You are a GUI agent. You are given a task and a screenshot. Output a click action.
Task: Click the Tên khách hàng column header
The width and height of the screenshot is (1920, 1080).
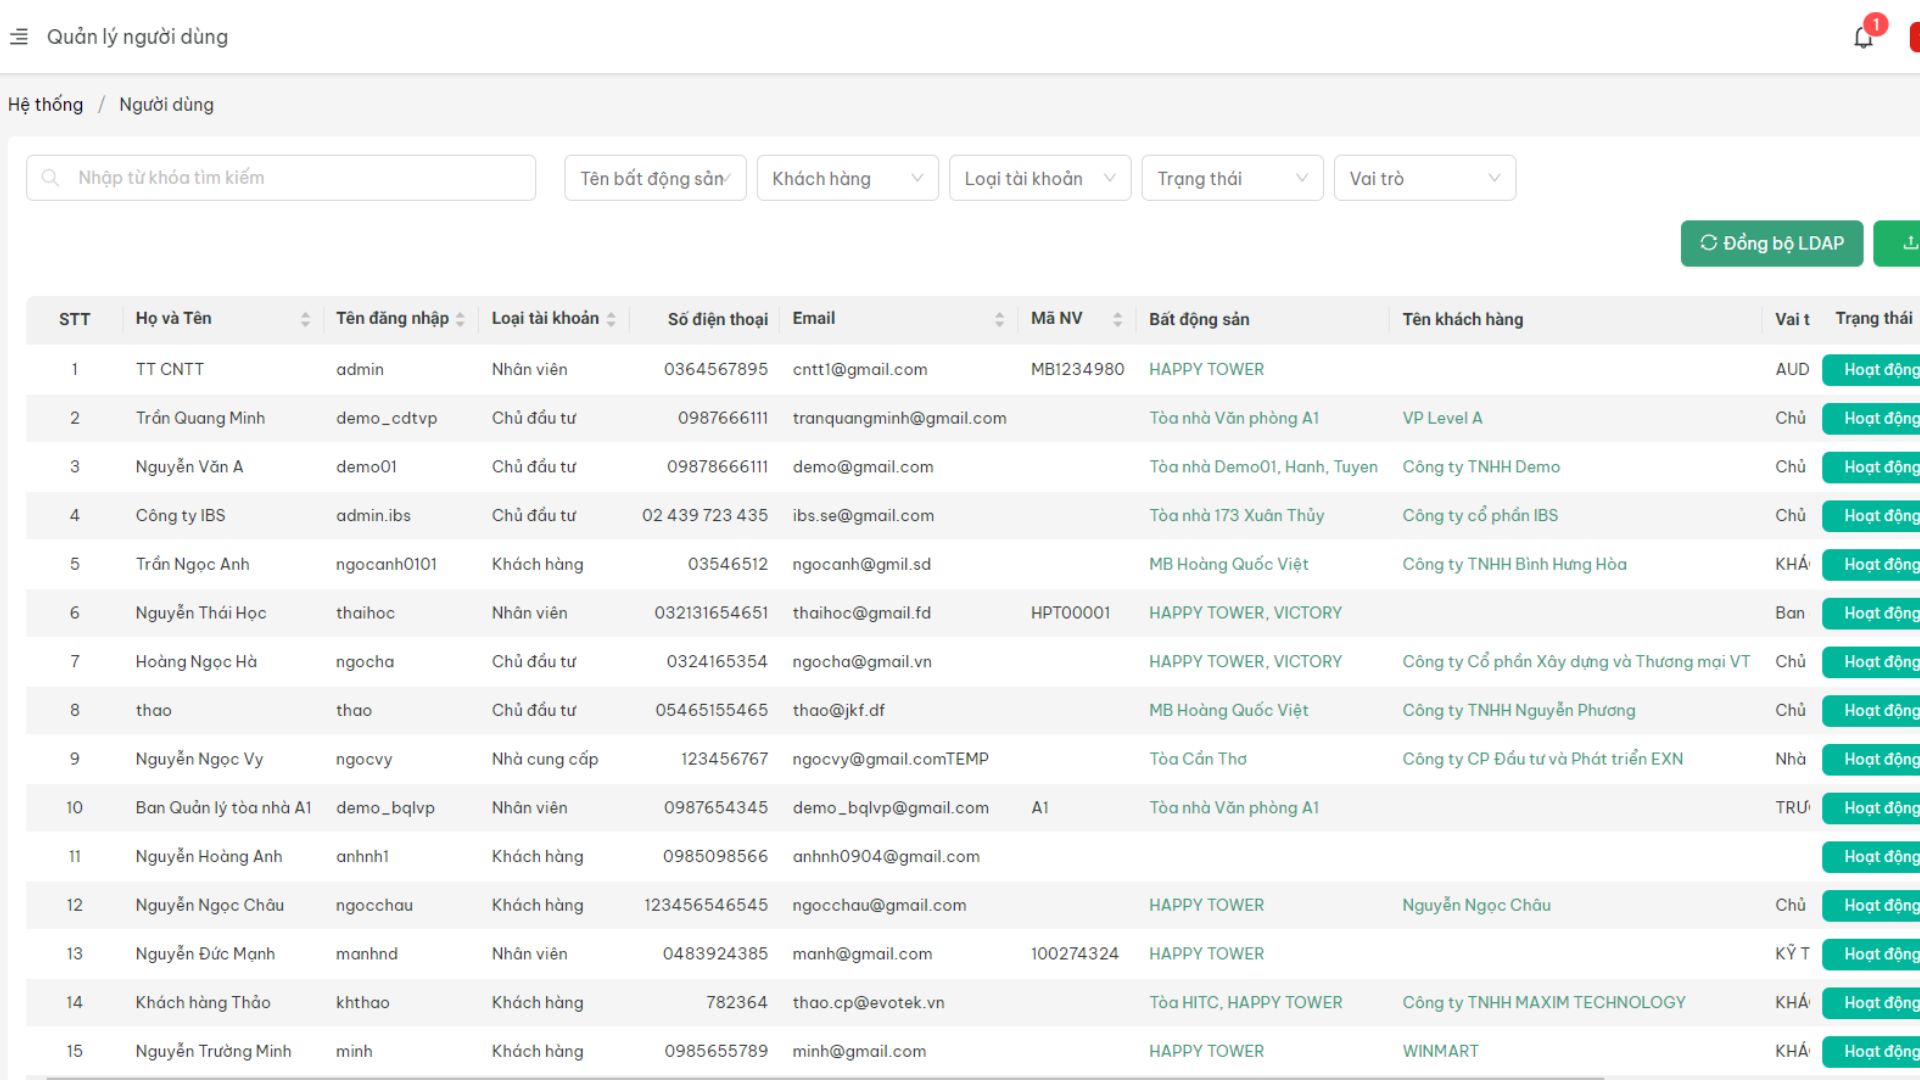1462,319
